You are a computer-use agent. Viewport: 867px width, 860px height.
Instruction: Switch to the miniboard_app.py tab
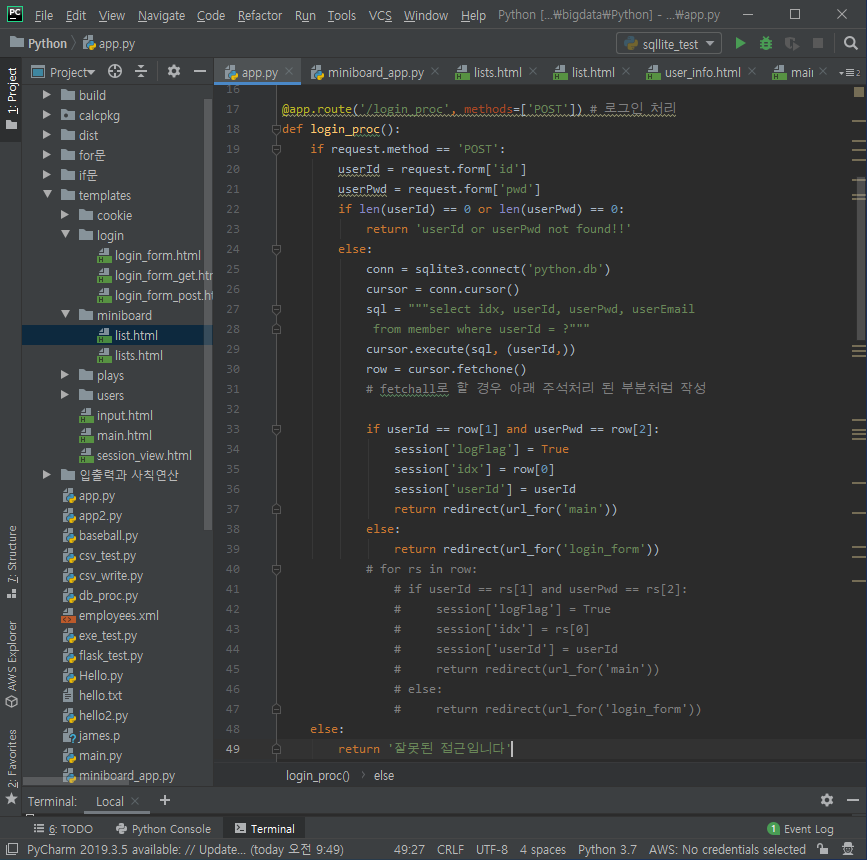[x=375, y=72]
